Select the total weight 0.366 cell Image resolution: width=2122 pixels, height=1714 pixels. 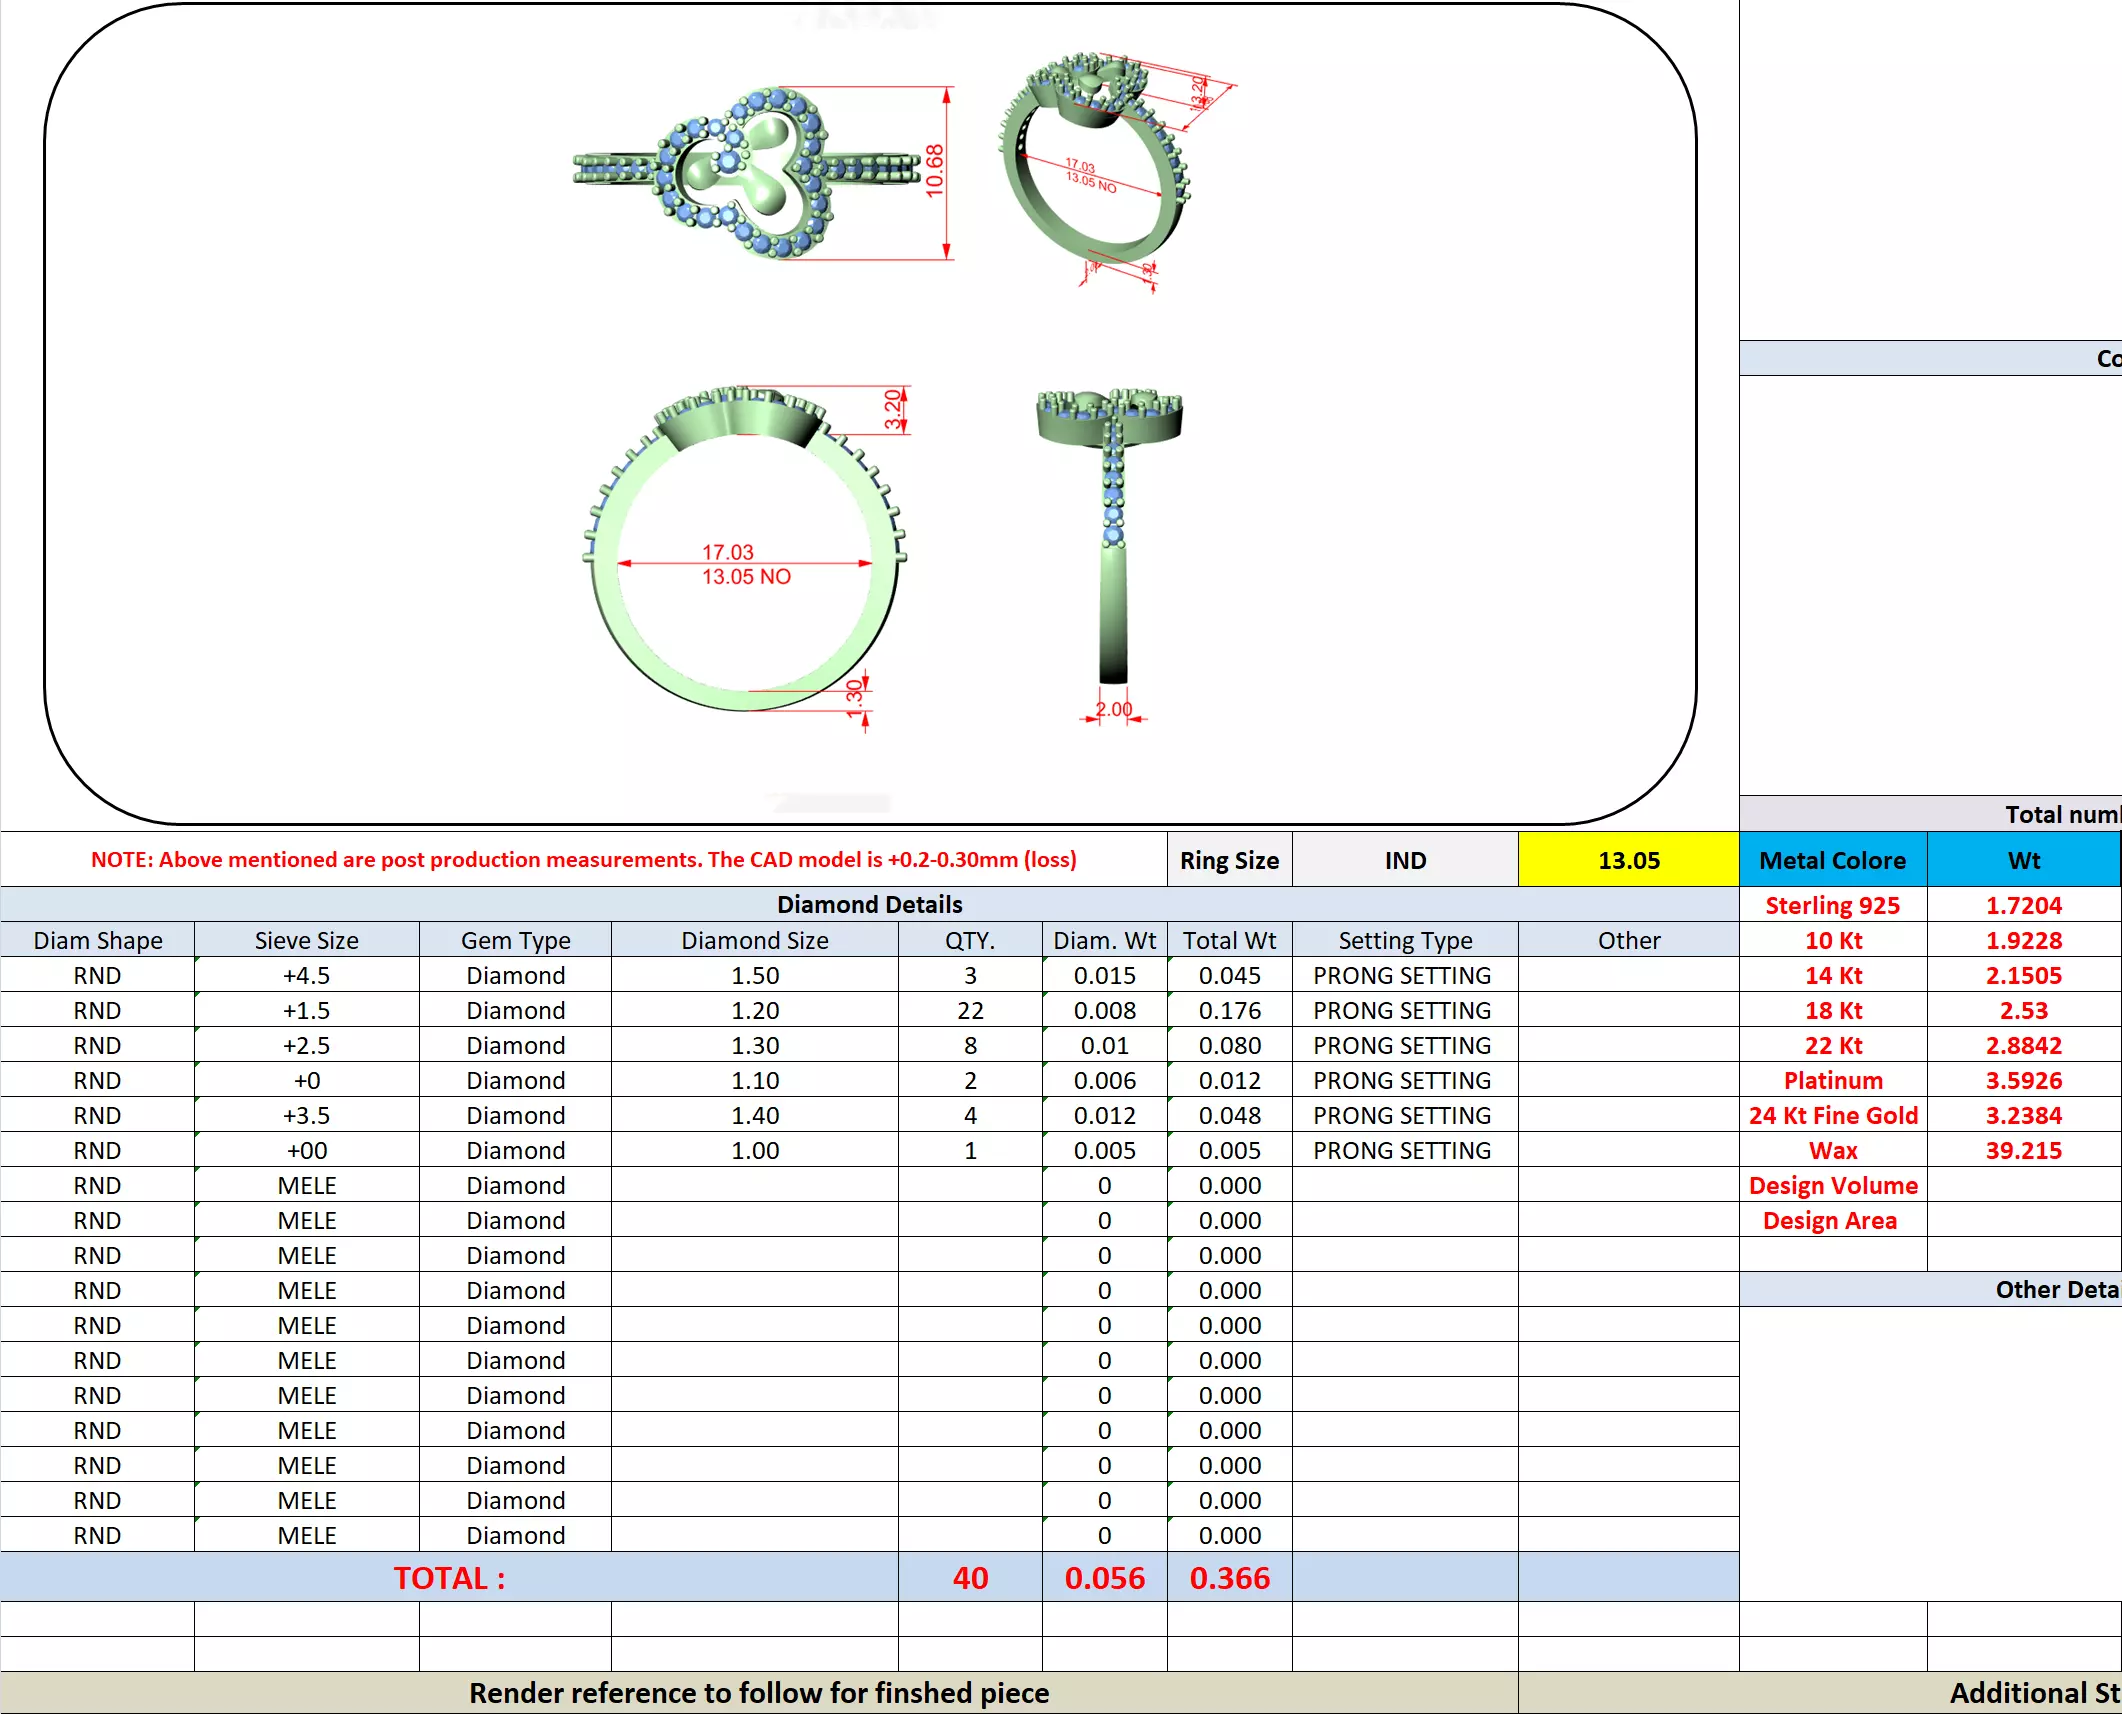1229,1577
